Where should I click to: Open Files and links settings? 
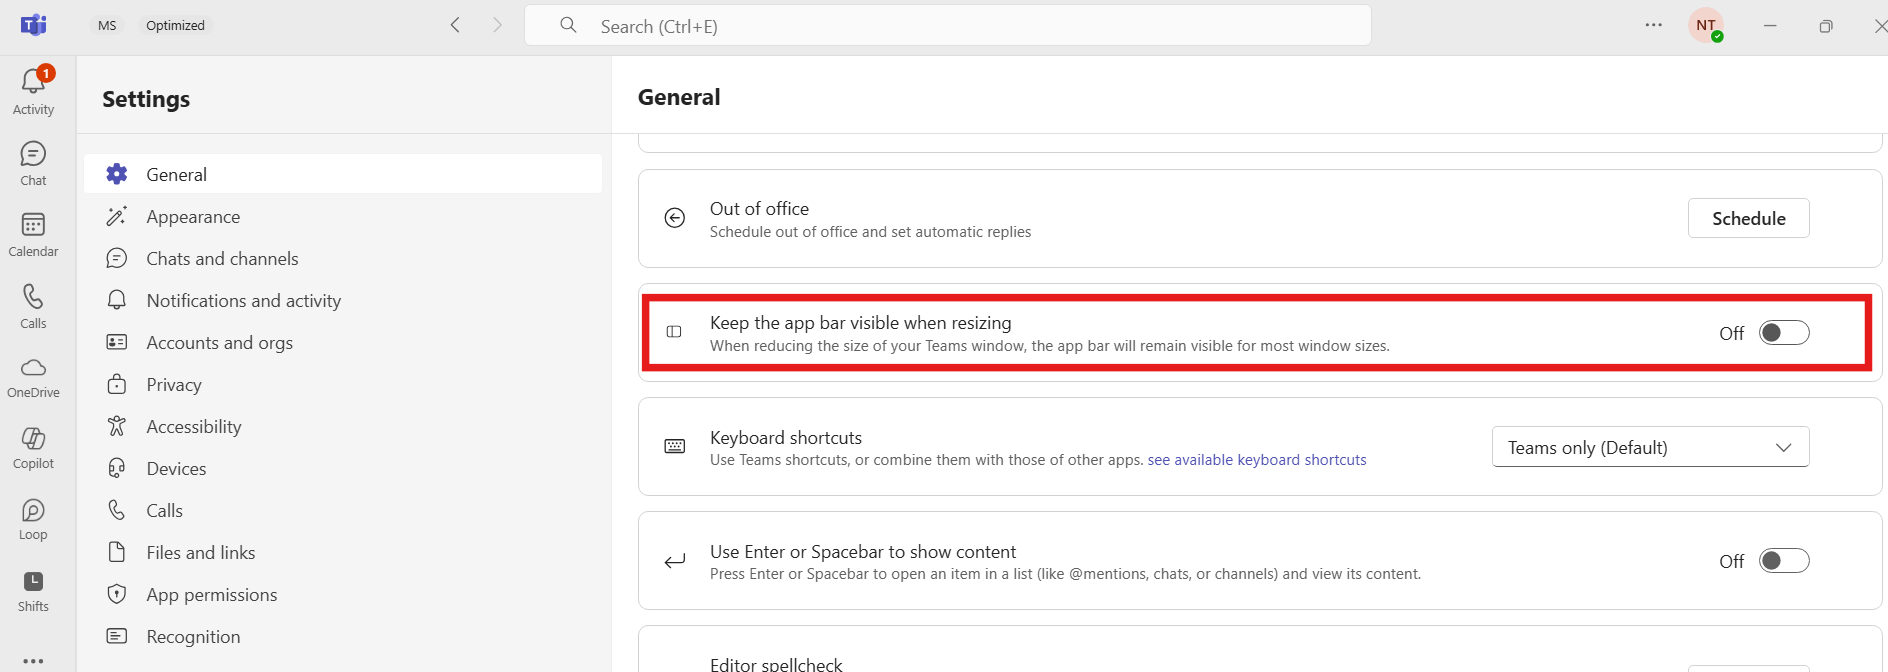click(343, 552)
